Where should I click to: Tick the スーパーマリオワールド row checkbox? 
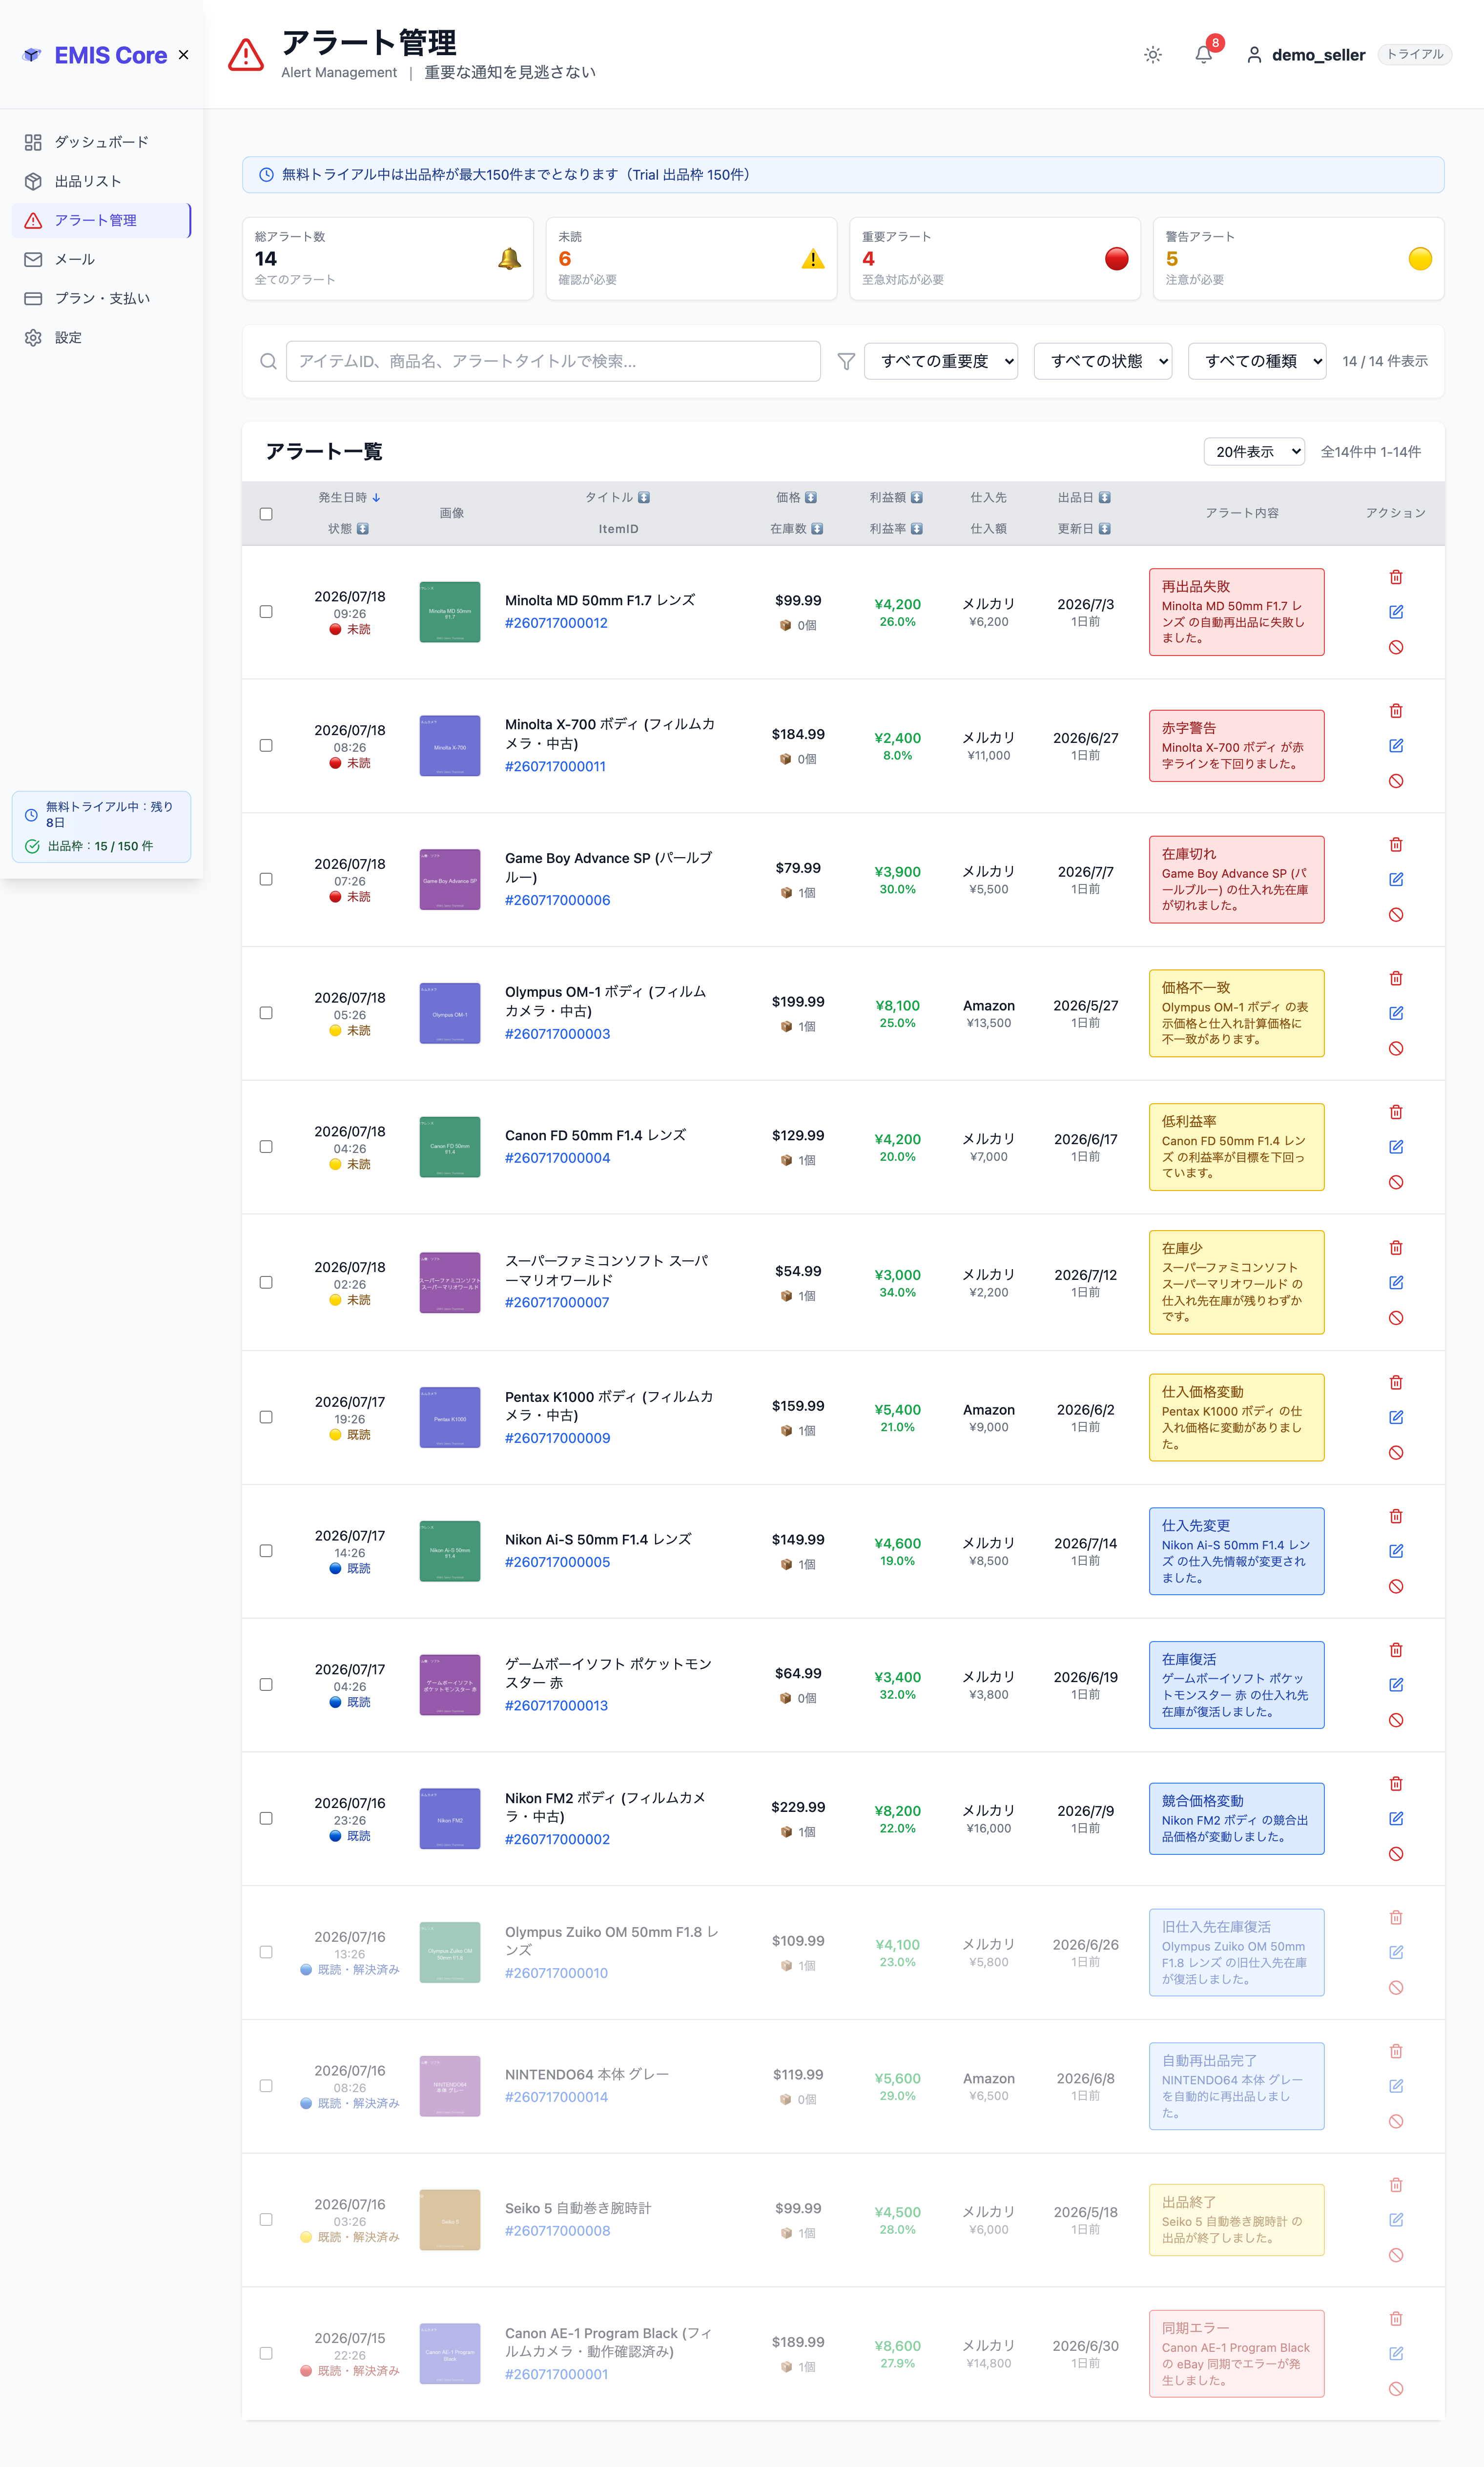[266, 1282]
